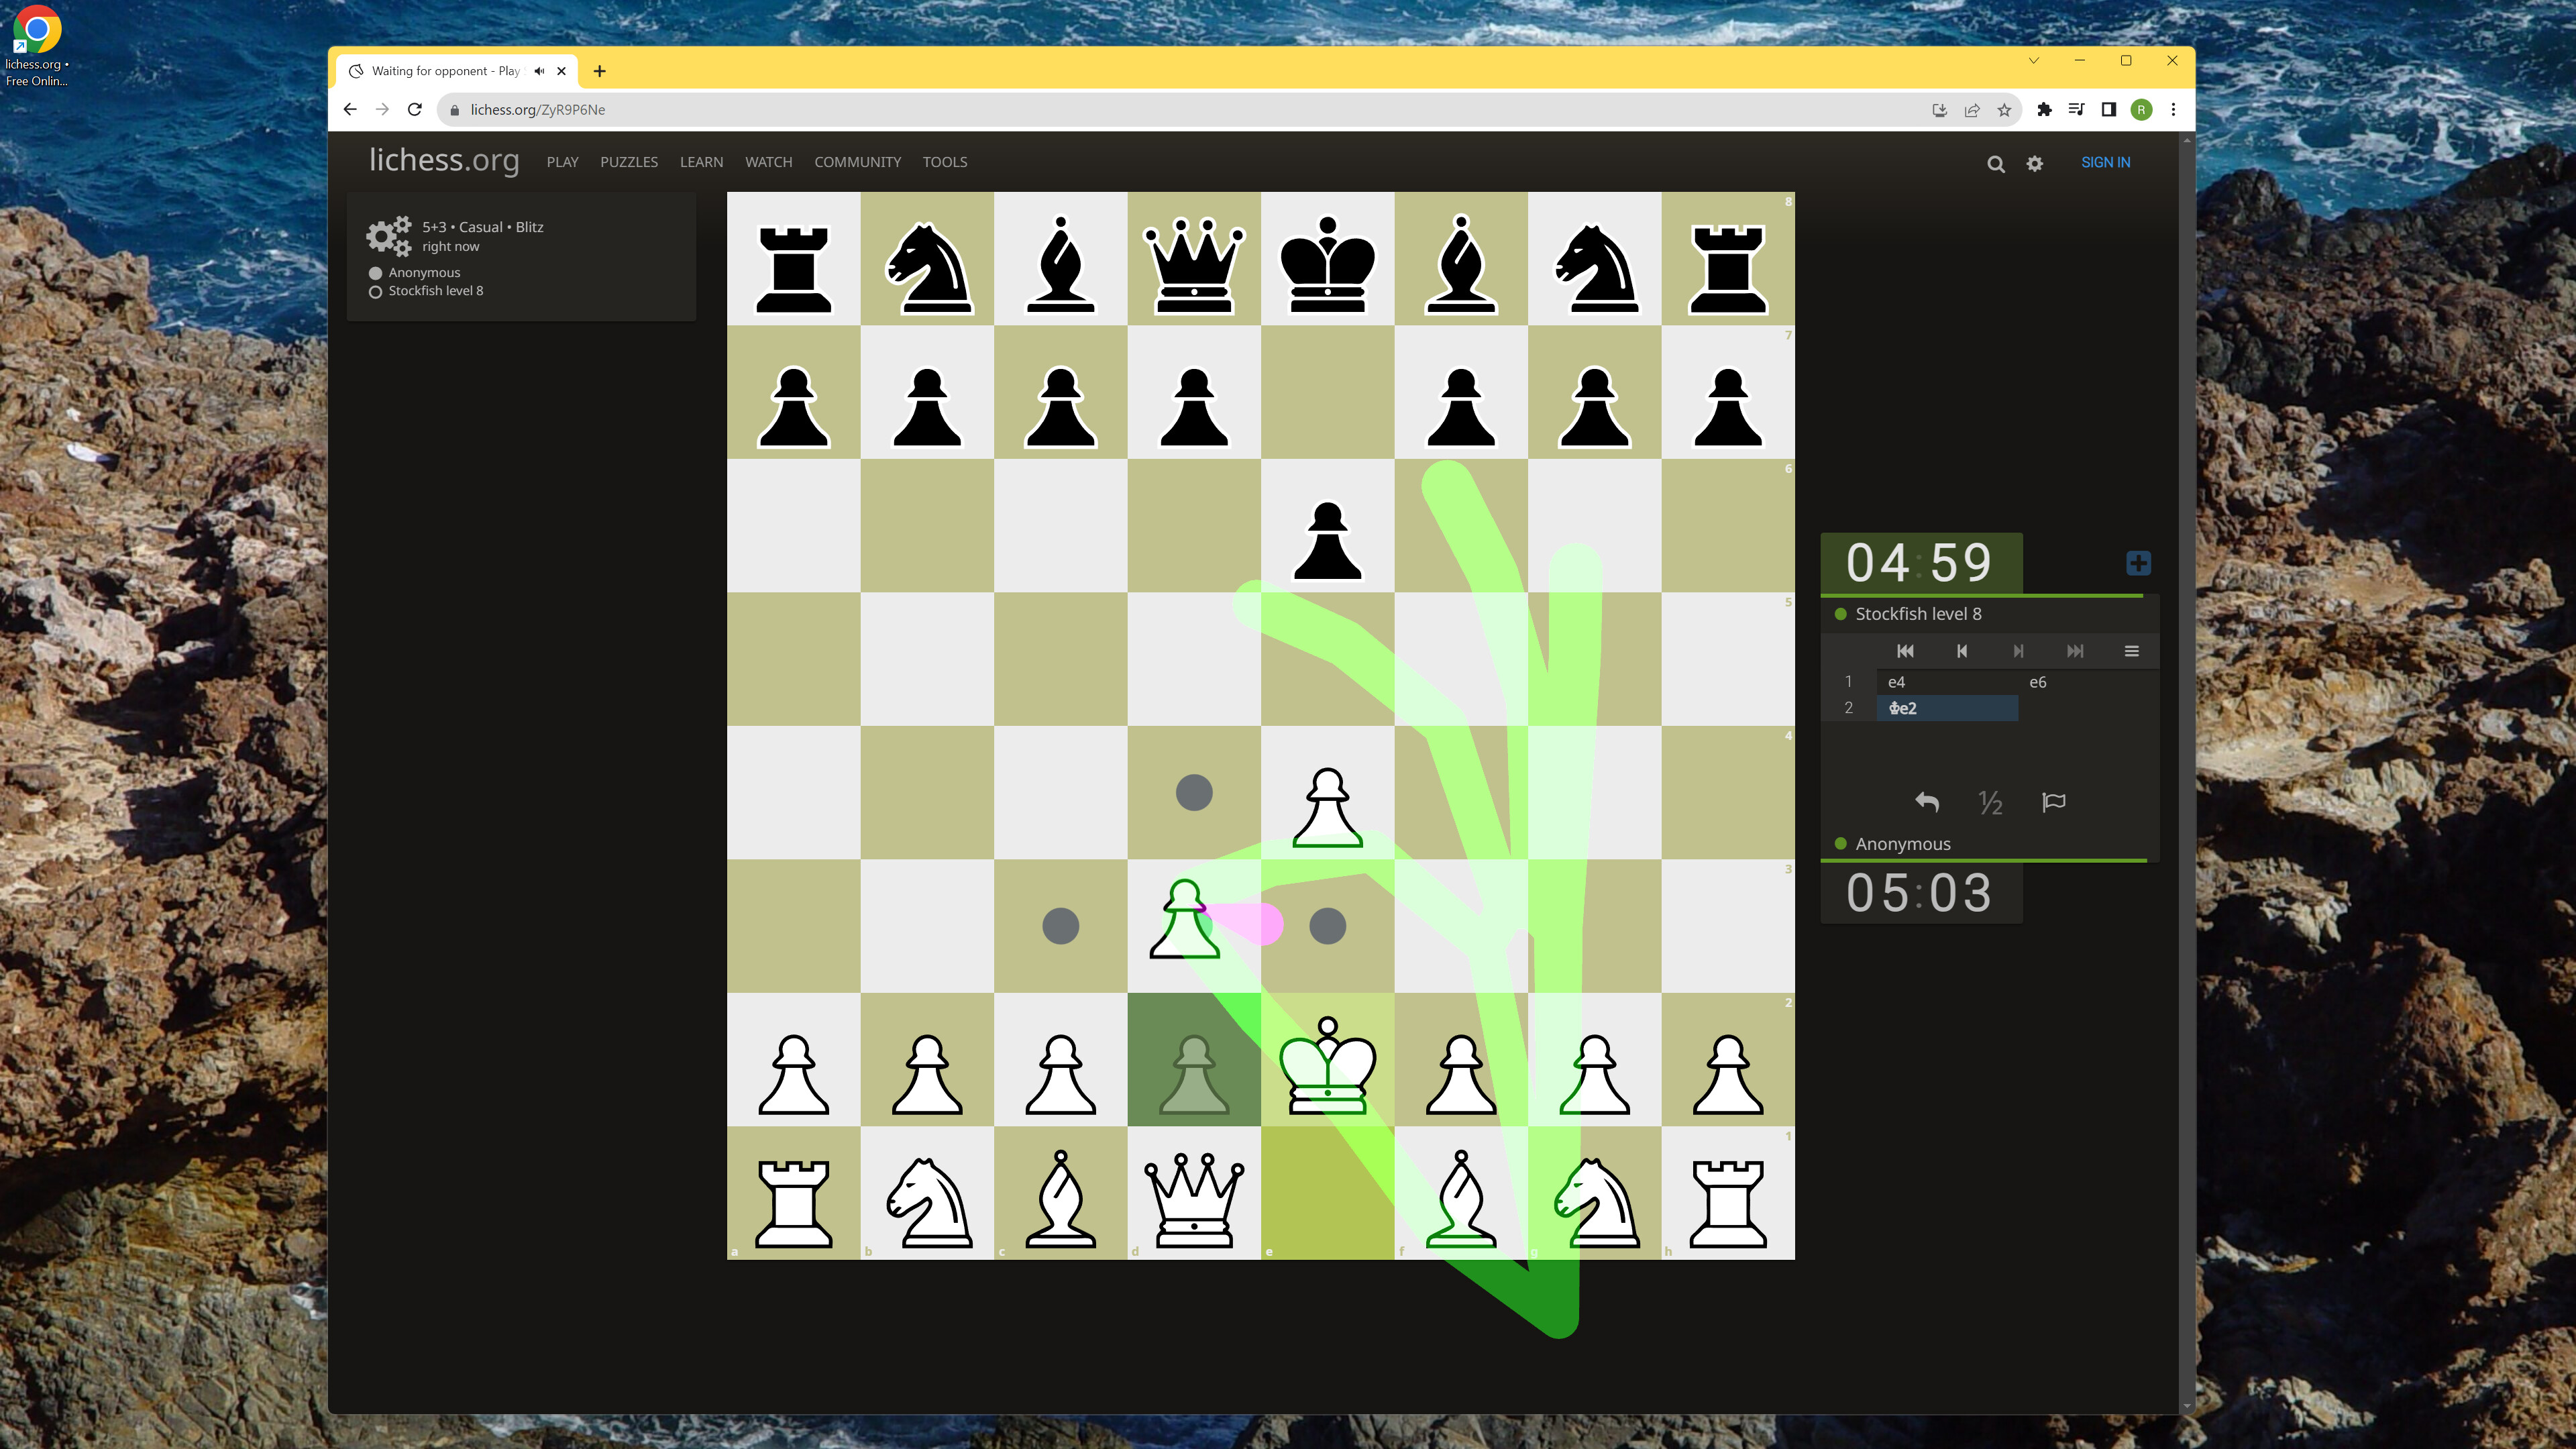Open the TOOLS menu
This screenshot has height=1449, width=2576.
tap(944, 162)
